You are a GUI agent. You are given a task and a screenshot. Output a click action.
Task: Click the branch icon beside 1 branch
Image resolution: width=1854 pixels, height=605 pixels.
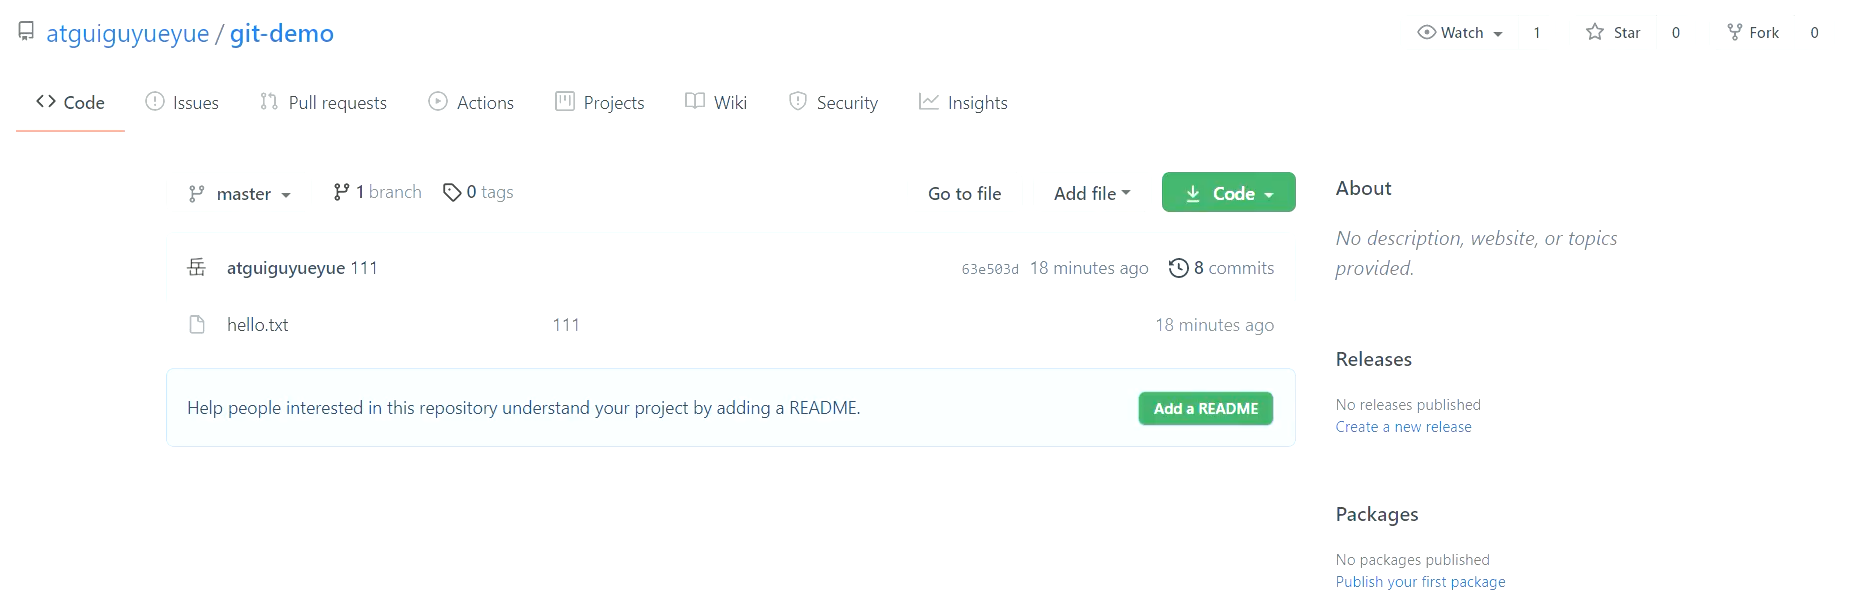tap(342, 192)
